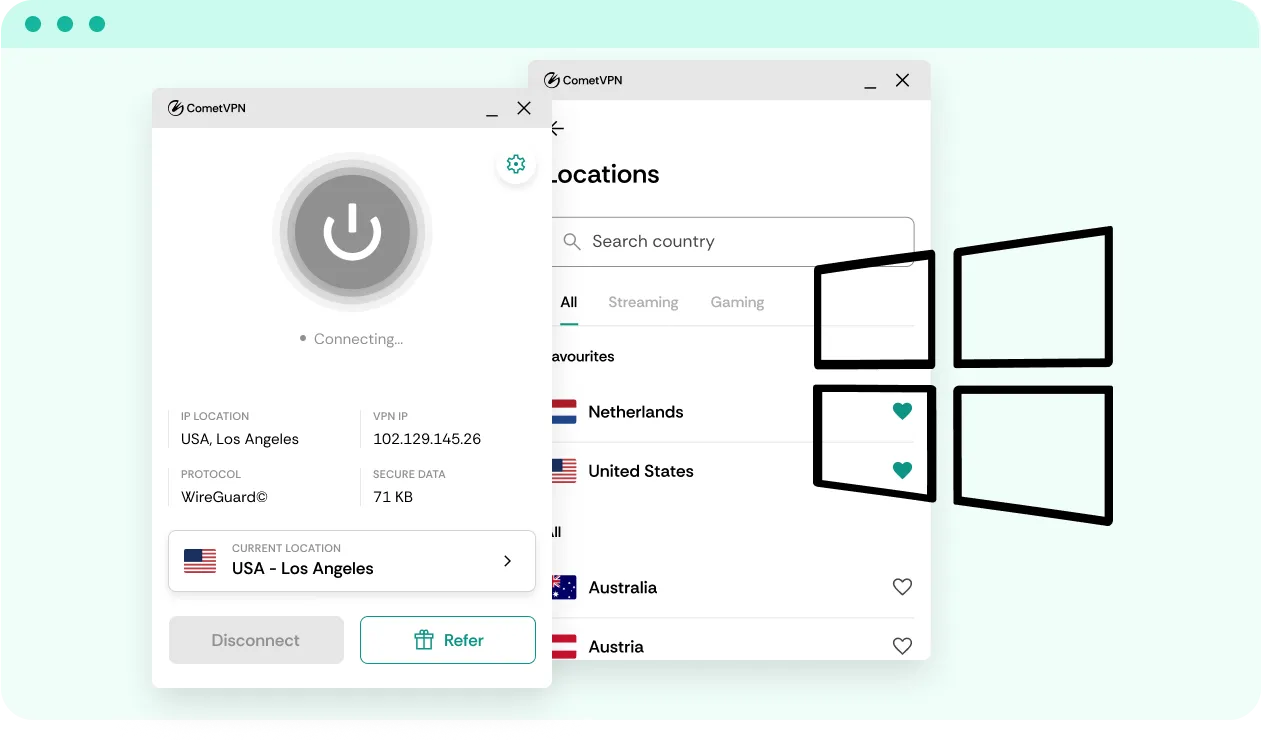1261x740 pixels.
Task: Open settings via the gear icon
Action: click(516, 164)
